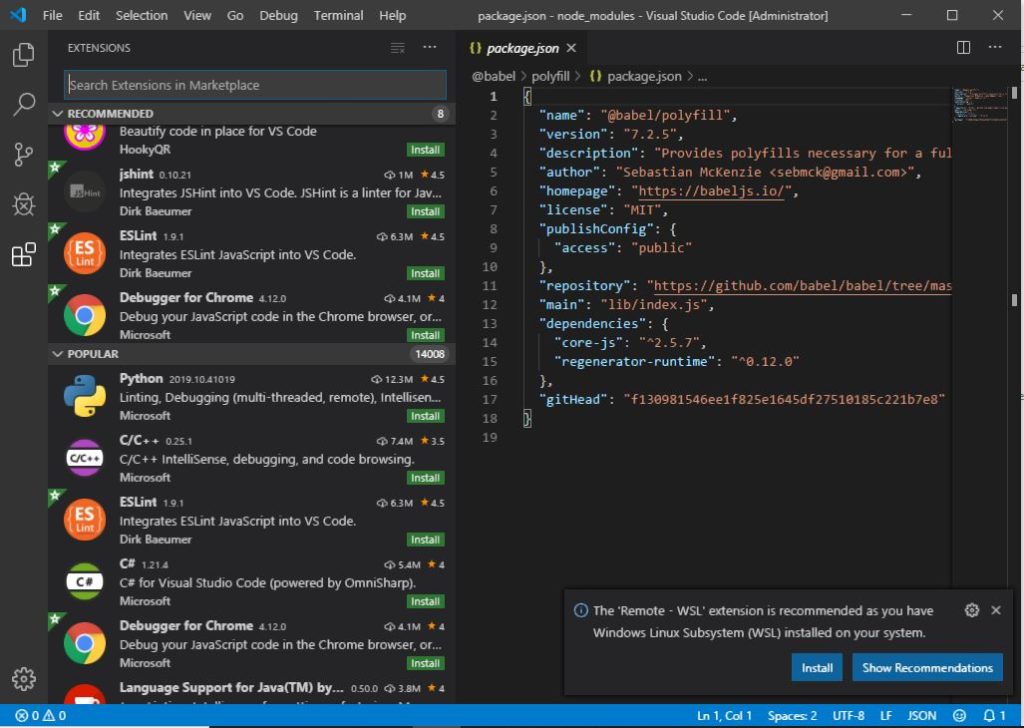The height and width of the screenshot is (728, 1024).
Task: Click RECOMMENDED count badge 8
Action: [x=440, y=114]
